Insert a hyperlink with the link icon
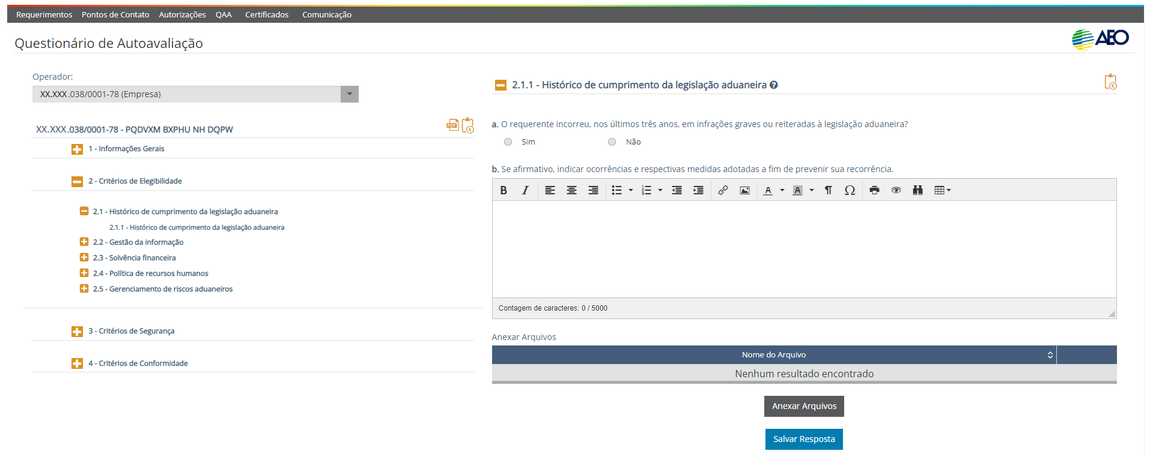Viewport: 1150px width, 457px height. point(722,190)
